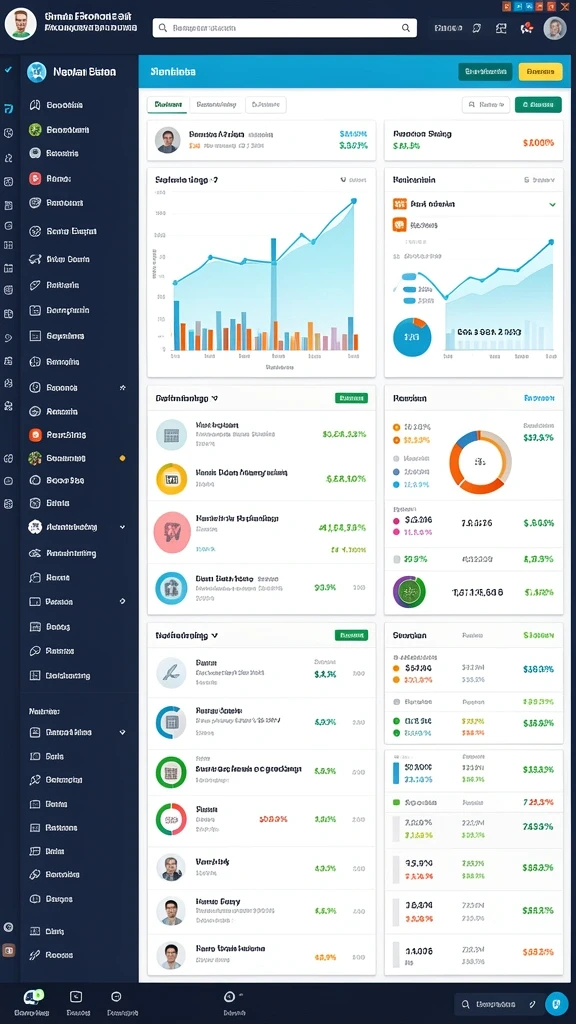This screenshot has width=576, height=1024.
Task: Expand the title chevron of the upper list card
Action: [x=215, y=398]
